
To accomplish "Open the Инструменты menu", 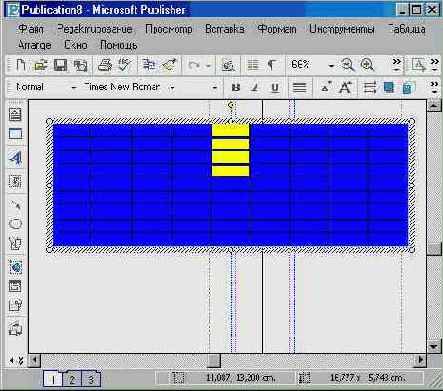I will pyautogui.click(x=341, y=29).
